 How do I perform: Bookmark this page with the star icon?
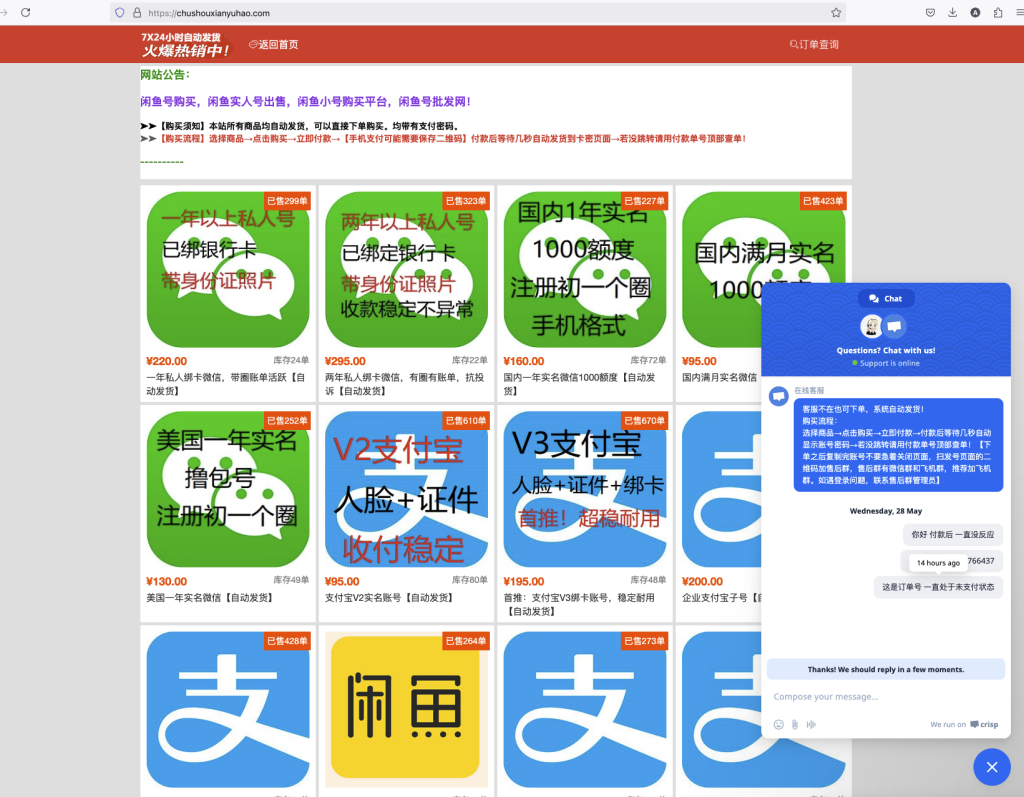pos(836,12)
